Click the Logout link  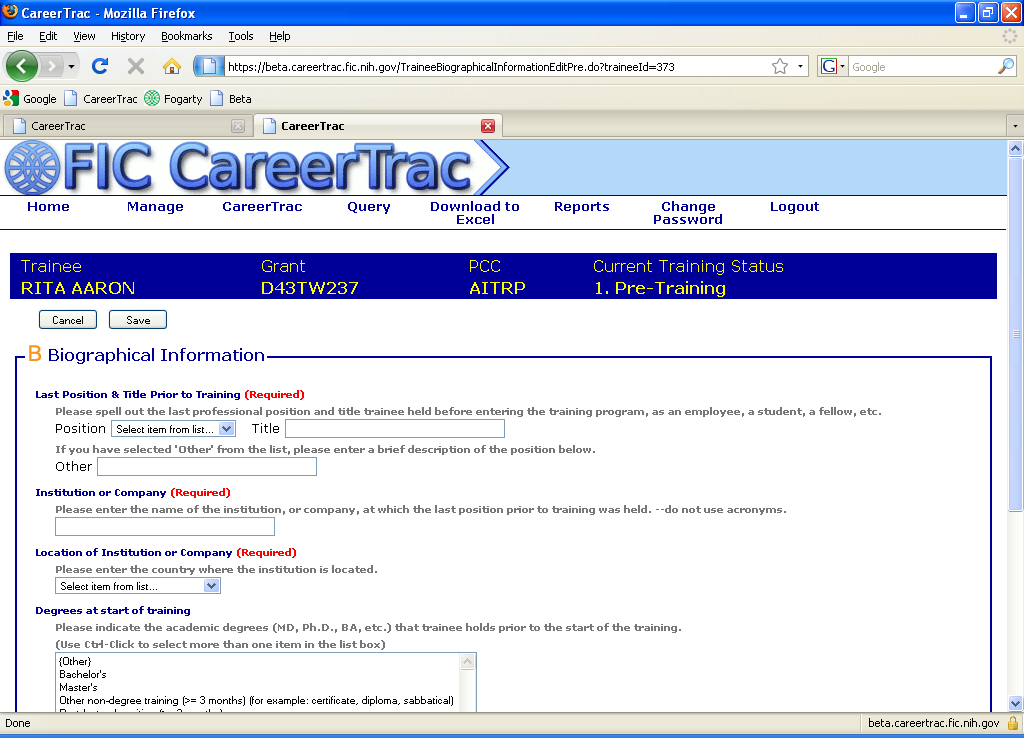[794, 206]
